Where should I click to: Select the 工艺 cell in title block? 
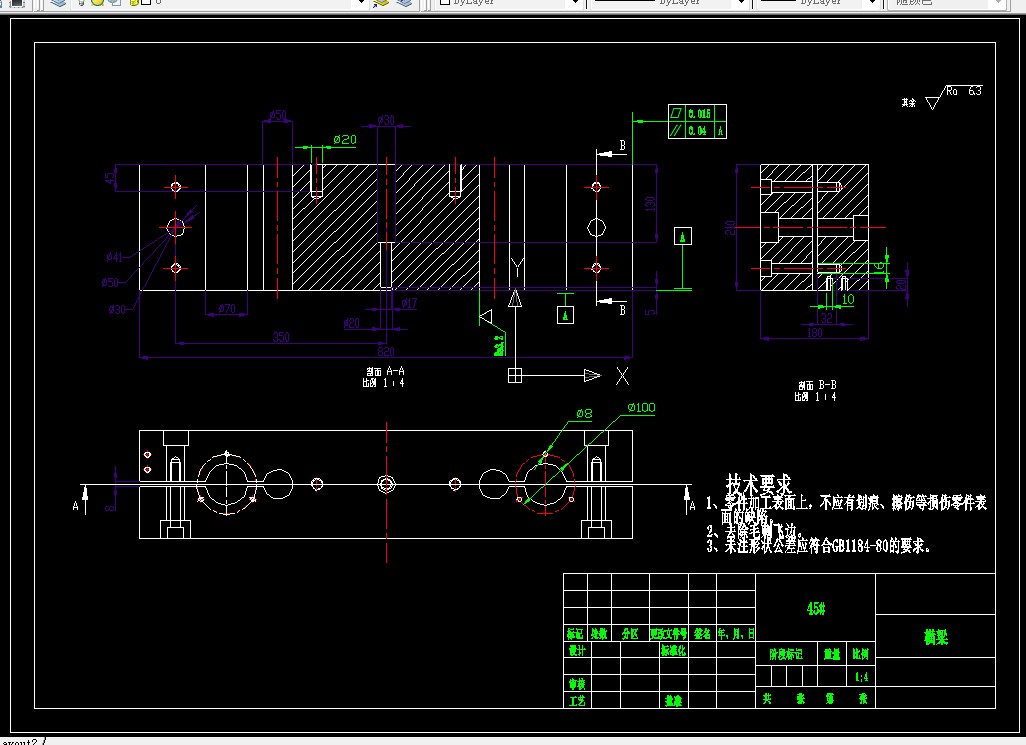tap(577, 701)
